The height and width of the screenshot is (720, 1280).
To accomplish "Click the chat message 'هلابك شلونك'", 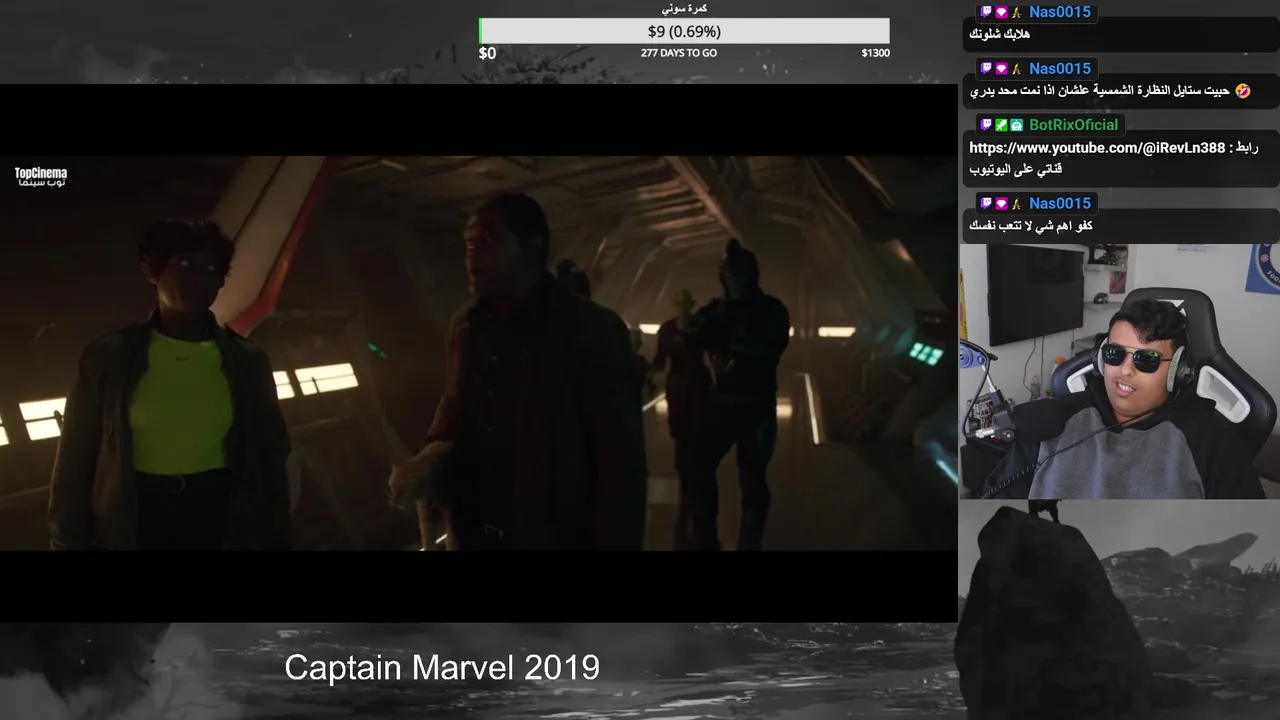I will pos(1000,34).
